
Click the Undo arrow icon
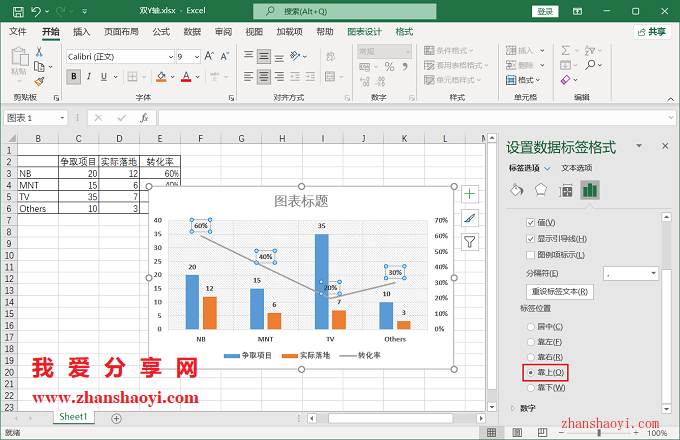(36, 11)
